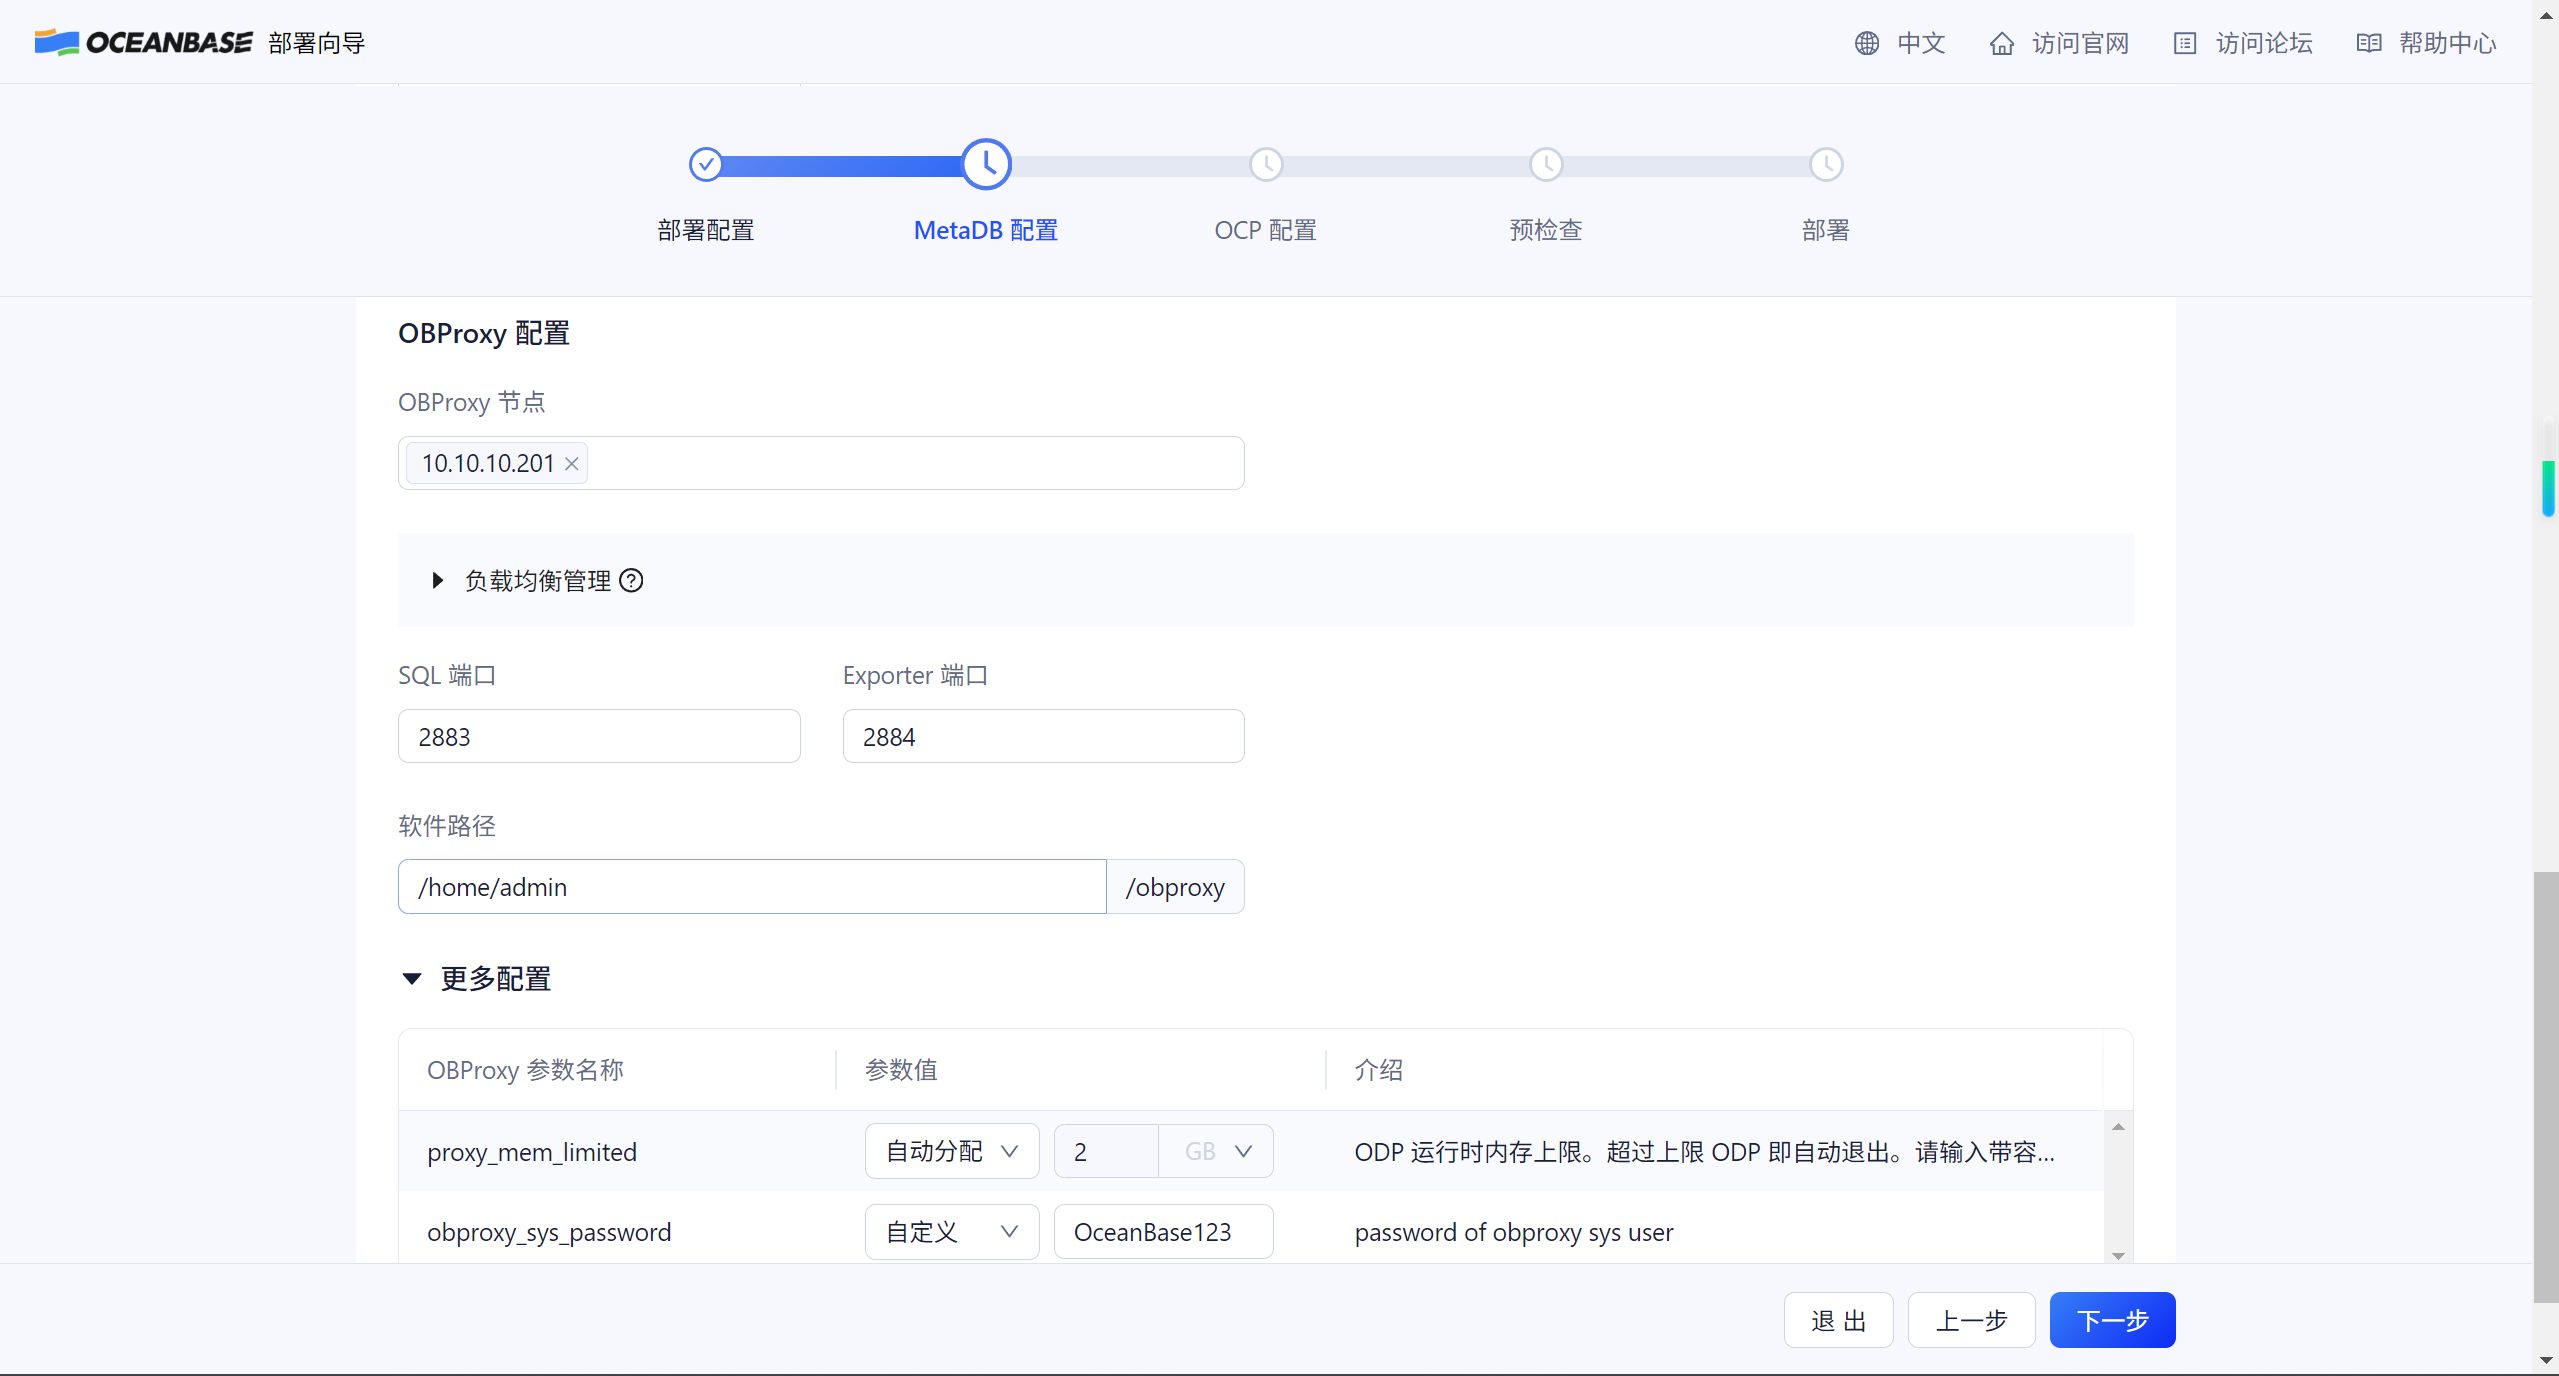The image size is (2559, 1376).
Task: Click the 退 出 button
Action: [1838, 1320]
